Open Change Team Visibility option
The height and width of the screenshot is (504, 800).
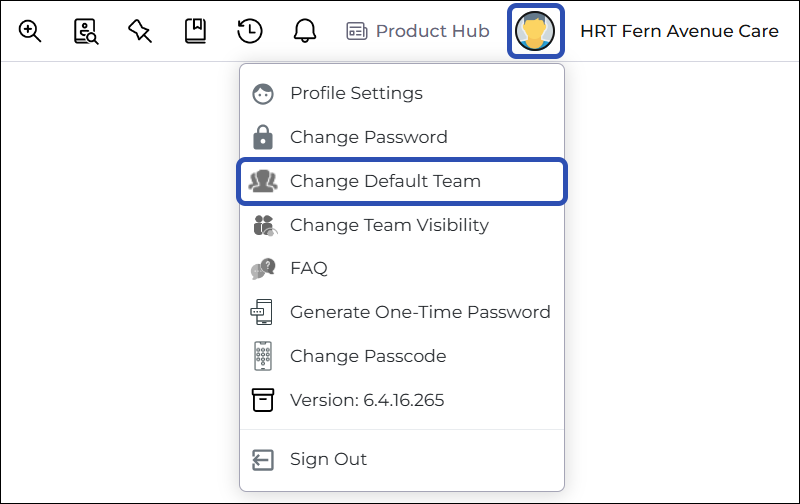point(402,225)
